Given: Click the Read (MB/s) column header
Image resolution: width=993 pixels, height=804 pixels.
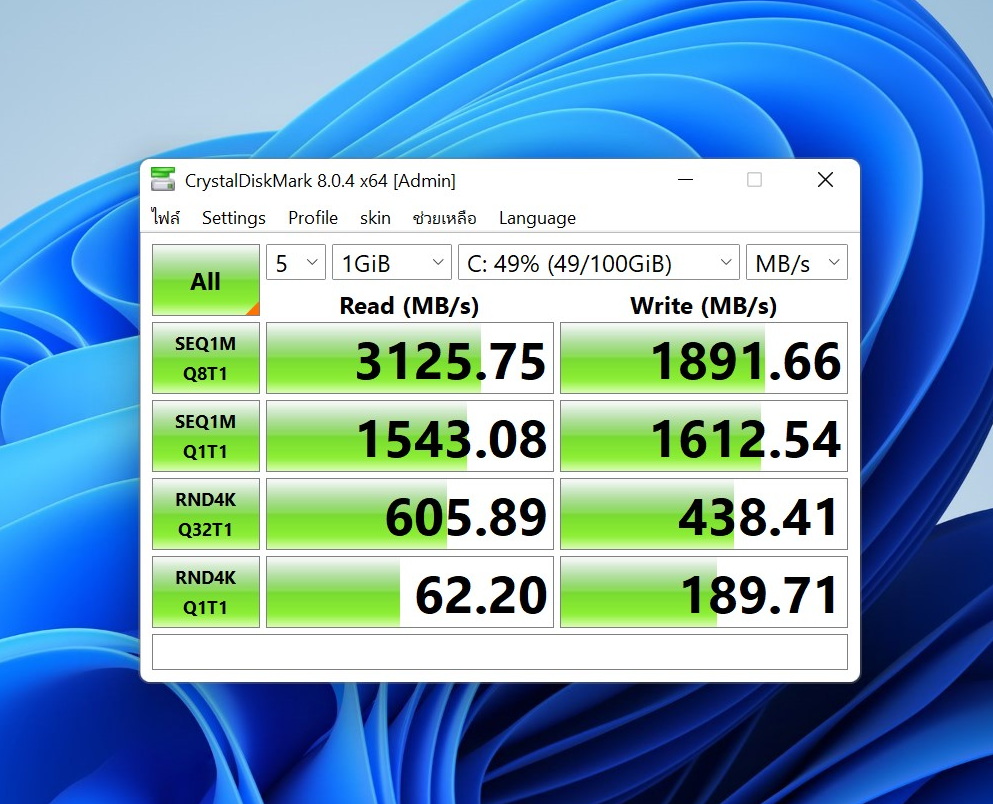Looking at the screenshot, I should 409,306.
